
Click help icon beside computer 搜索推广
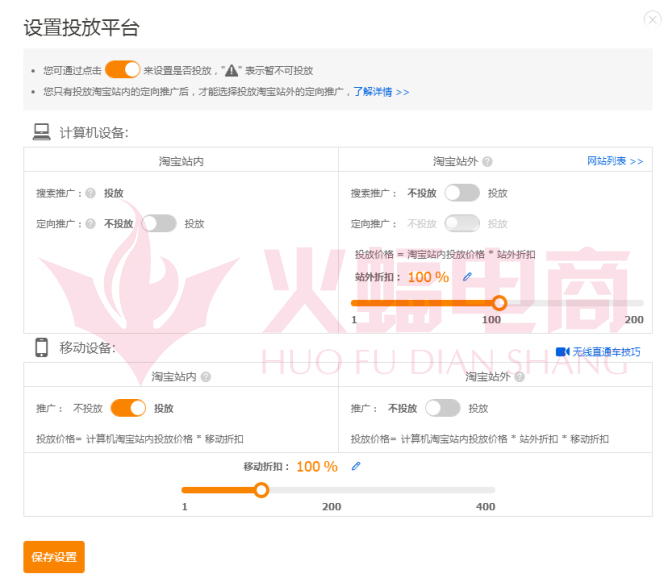(90, 193)
